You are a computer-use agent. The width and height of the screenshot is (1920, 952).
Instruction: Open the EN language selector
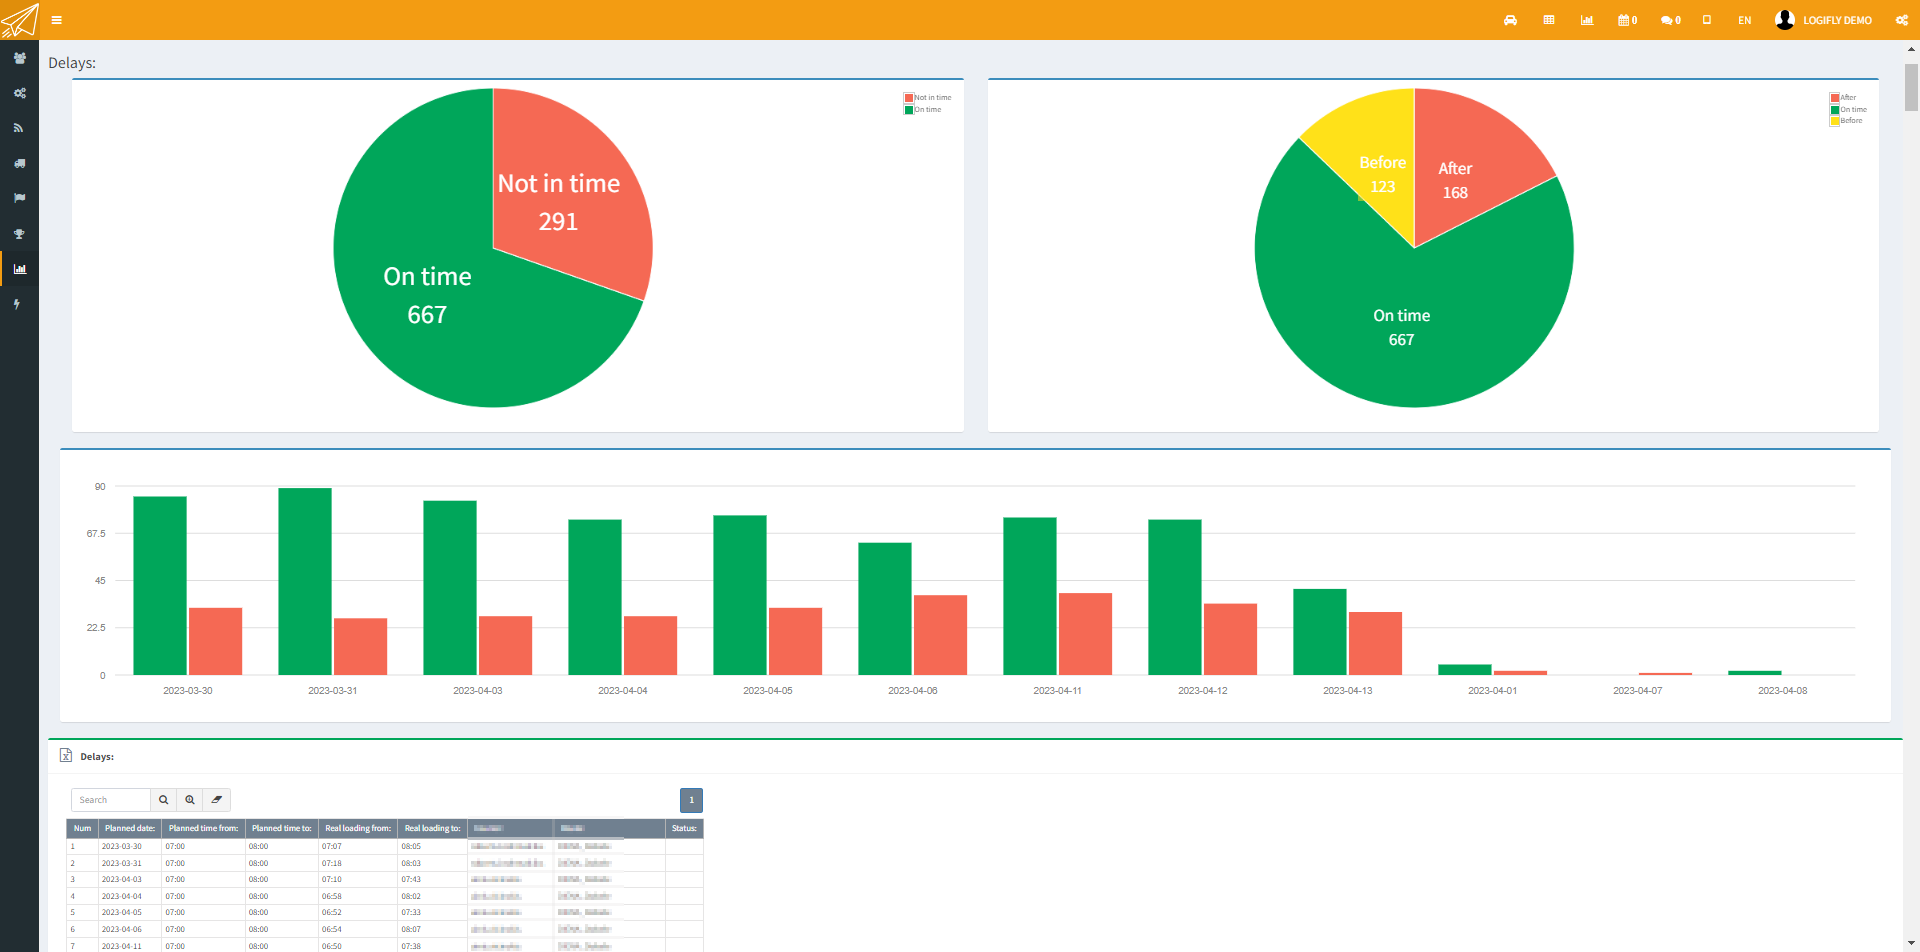click(x=1745, y=20)
